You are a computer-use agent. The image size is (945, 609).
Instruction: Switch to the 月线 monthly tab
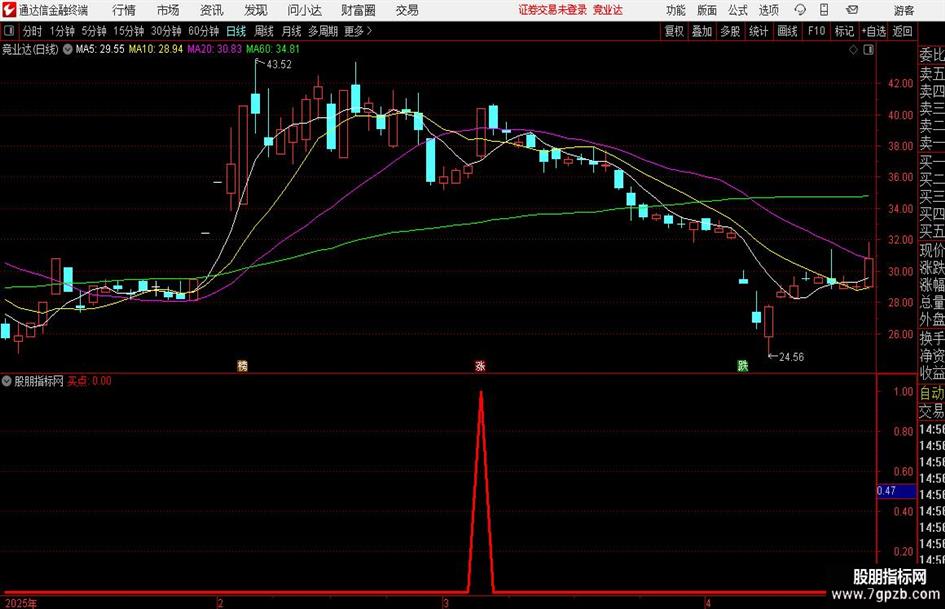pos(292,31)
